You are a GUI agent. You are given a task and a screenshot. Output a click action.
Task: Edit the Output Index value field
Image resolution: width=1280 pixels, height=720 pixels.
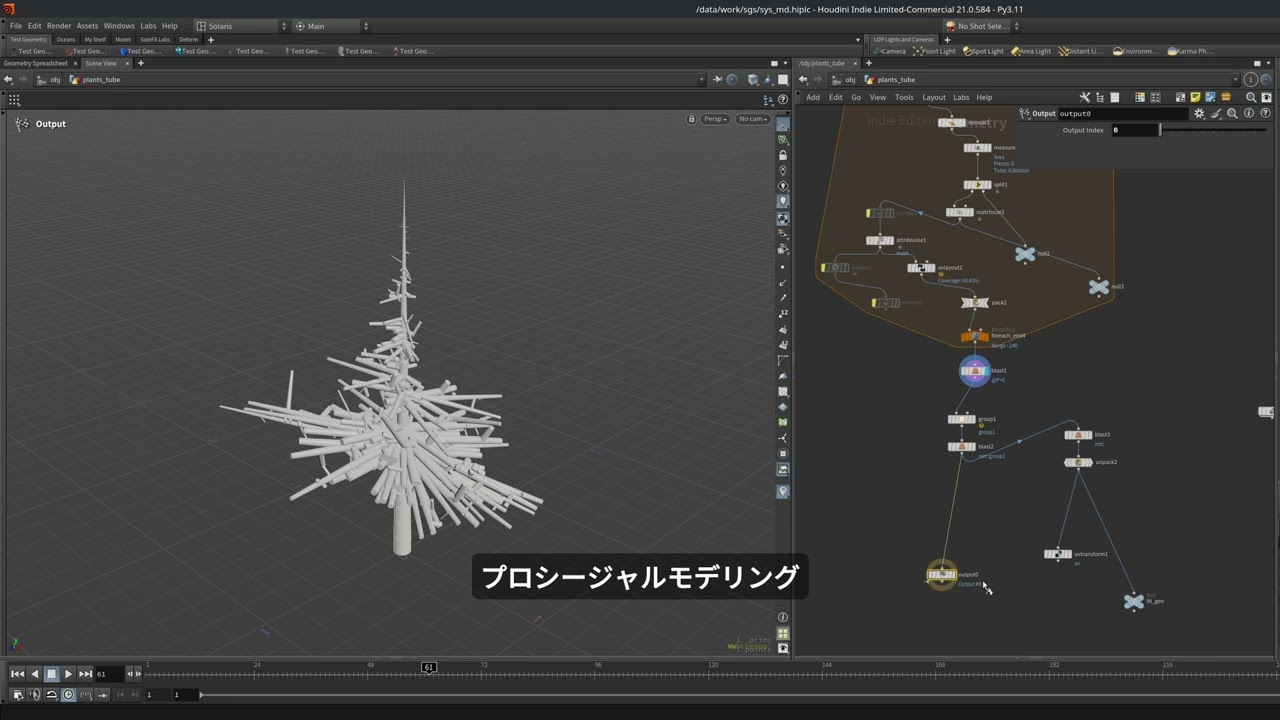coord(1133,130)
